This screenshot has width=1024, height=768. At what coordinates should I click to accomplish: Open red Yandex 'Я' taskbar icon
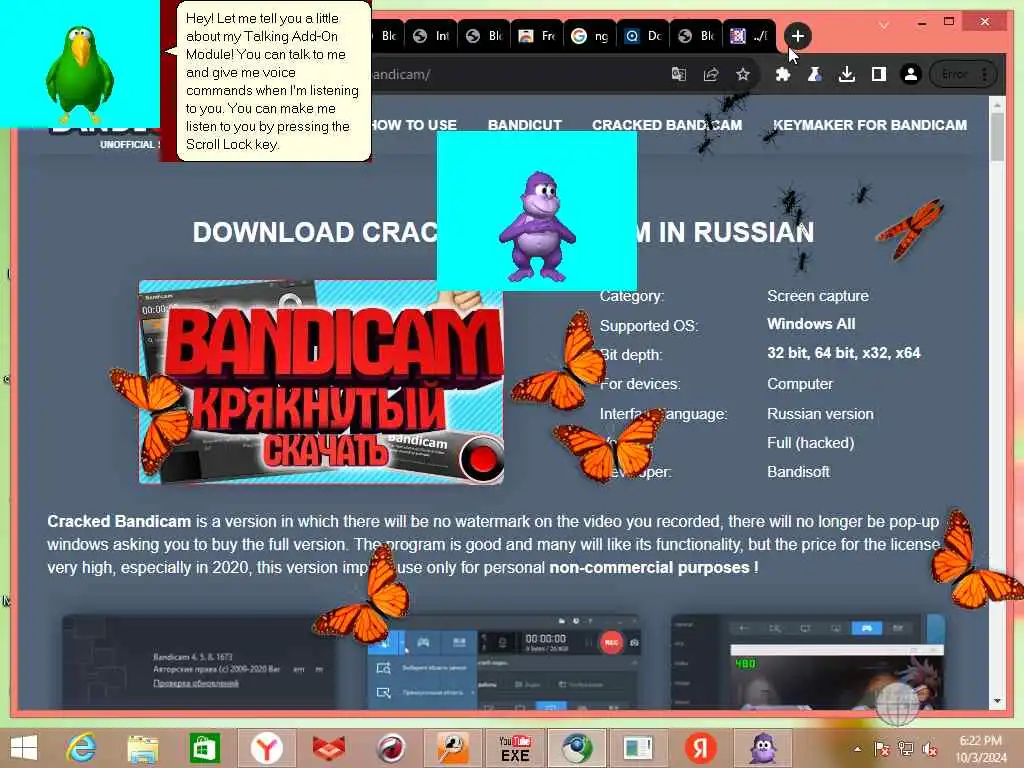(x=701, y=748)
